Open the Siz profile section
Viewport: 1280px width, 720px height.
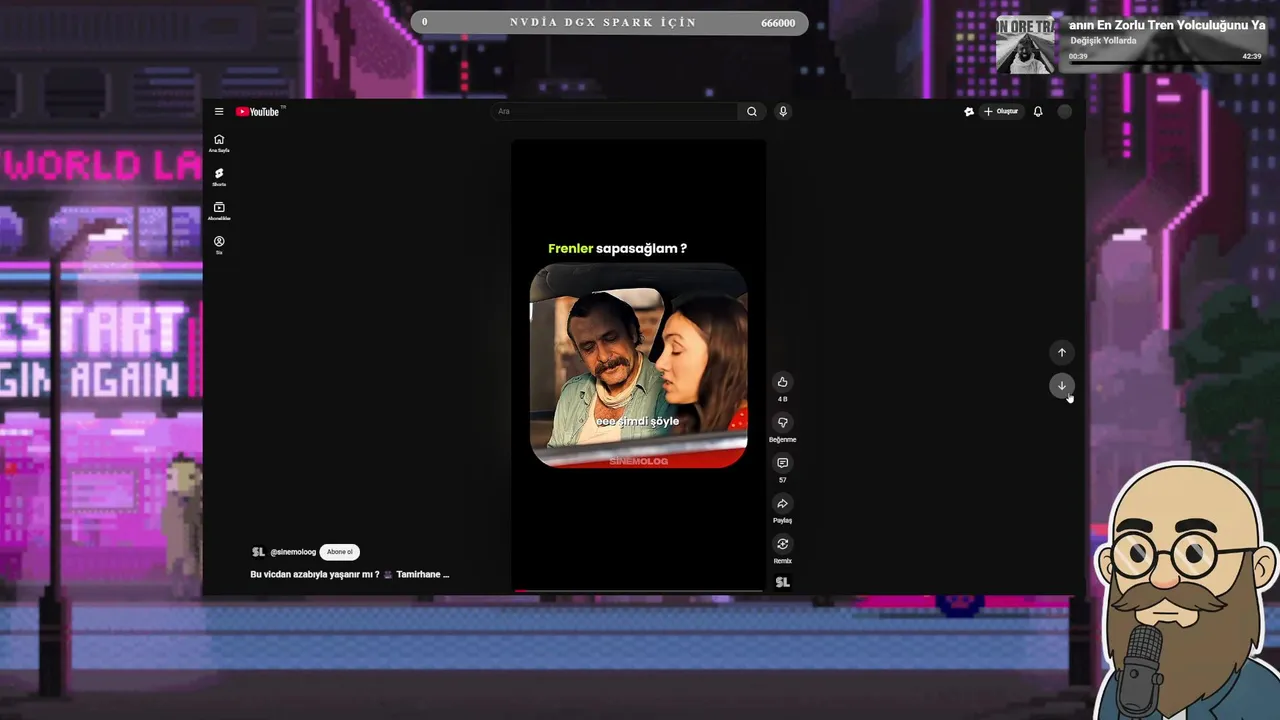[x=219, y=245]
